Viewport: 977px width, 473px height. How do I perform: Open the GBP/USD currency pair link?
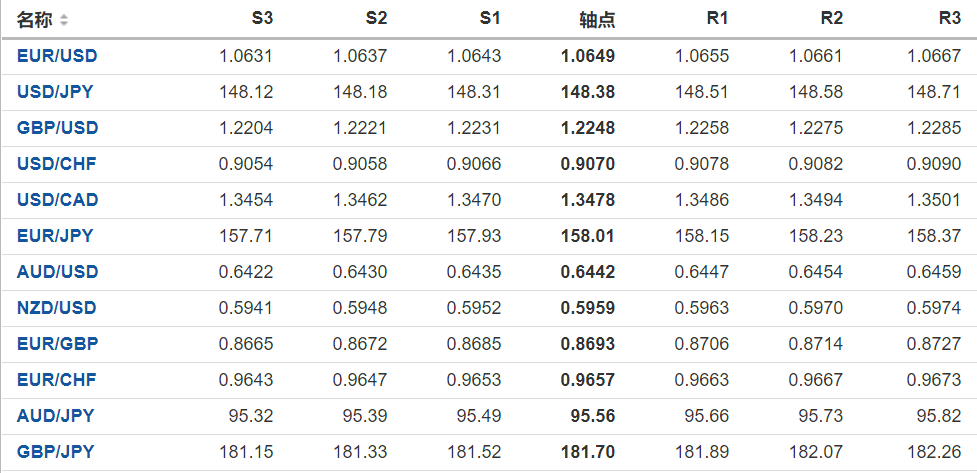pyautogui.click(x=57, y=128)
